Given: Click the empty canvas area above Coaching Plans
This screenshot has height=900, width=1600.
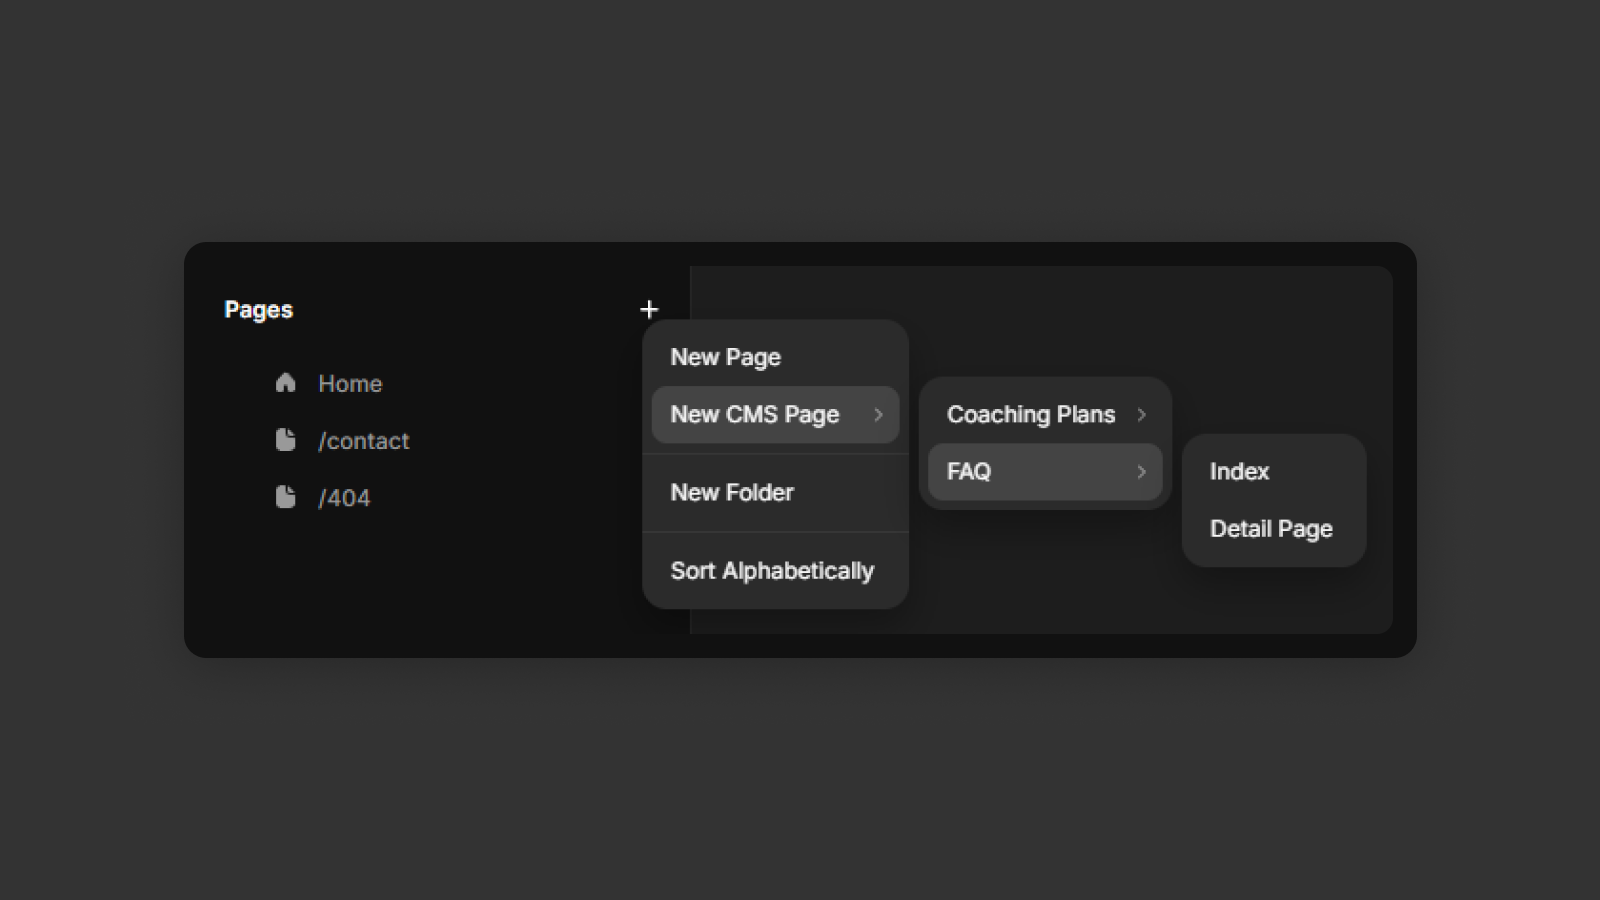Looking at the screenshot, I should coord(1040,320).
